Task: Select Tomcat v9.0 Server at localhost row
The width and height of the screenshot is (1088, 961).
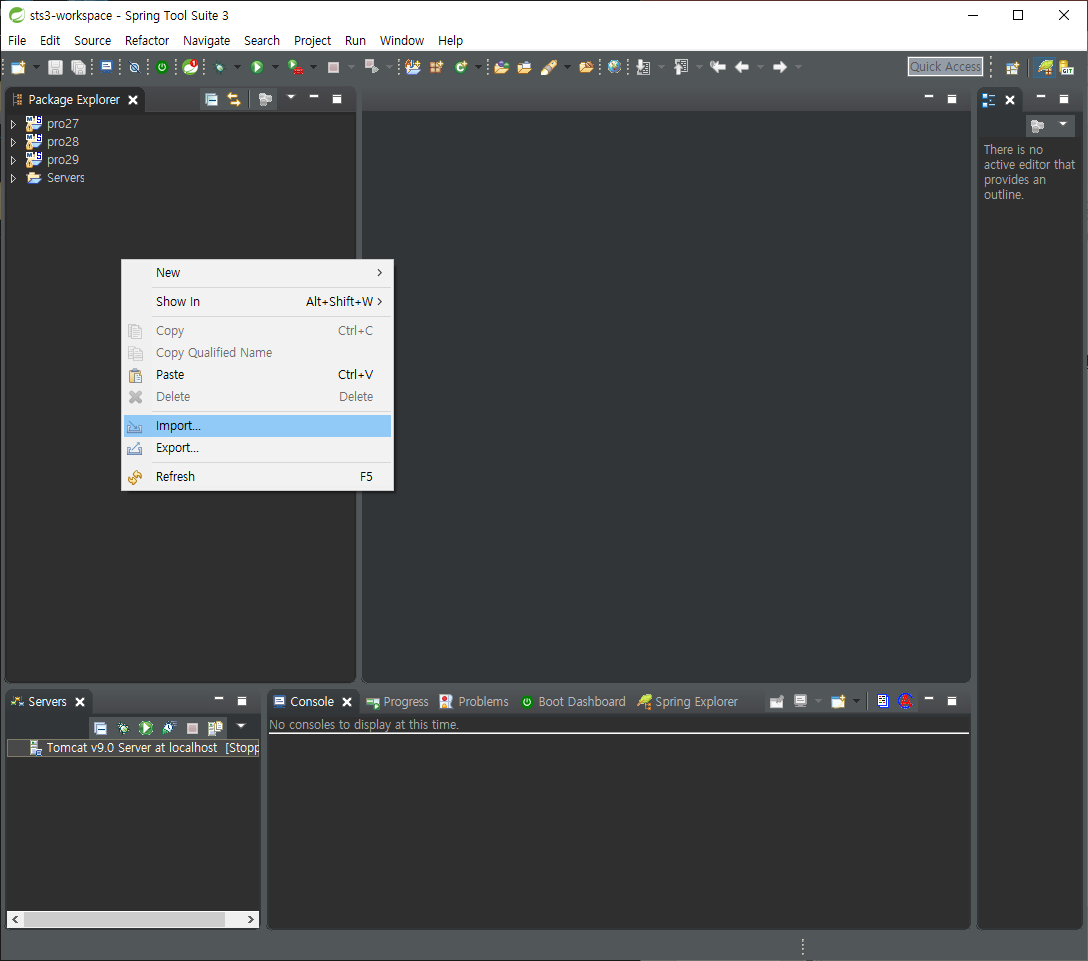Action: pyautogui.click(x=133, y=748)
